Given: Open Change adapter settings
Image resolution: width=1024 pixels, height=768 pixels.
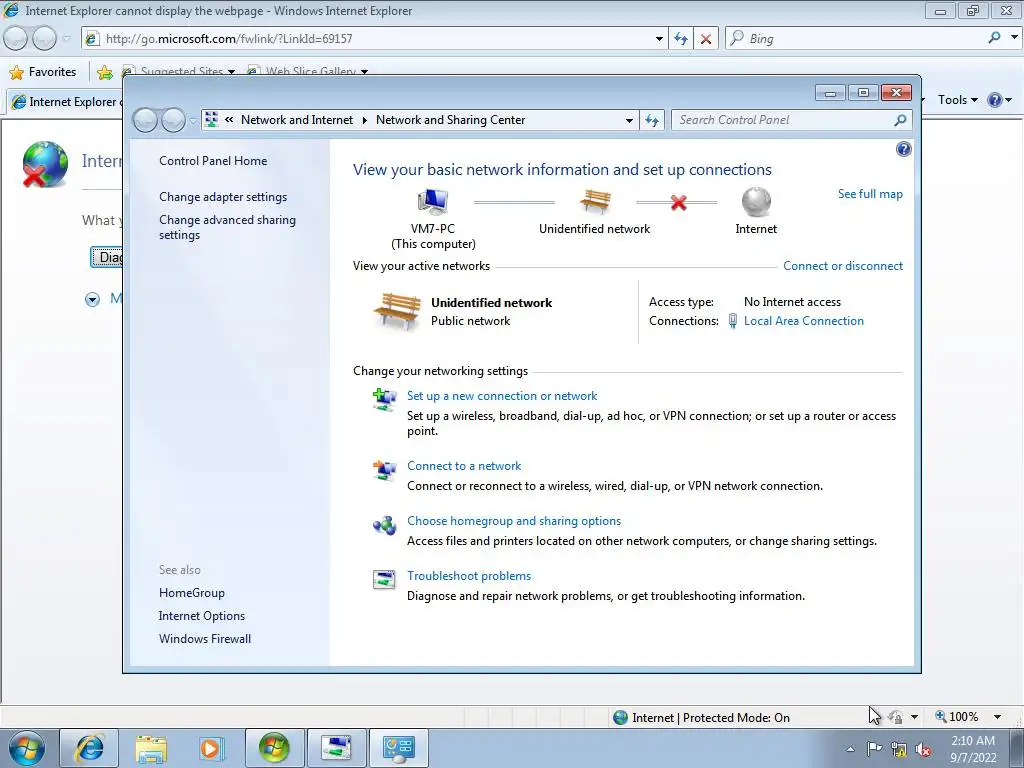Looking at the screenshot, I should pos(223,197).
